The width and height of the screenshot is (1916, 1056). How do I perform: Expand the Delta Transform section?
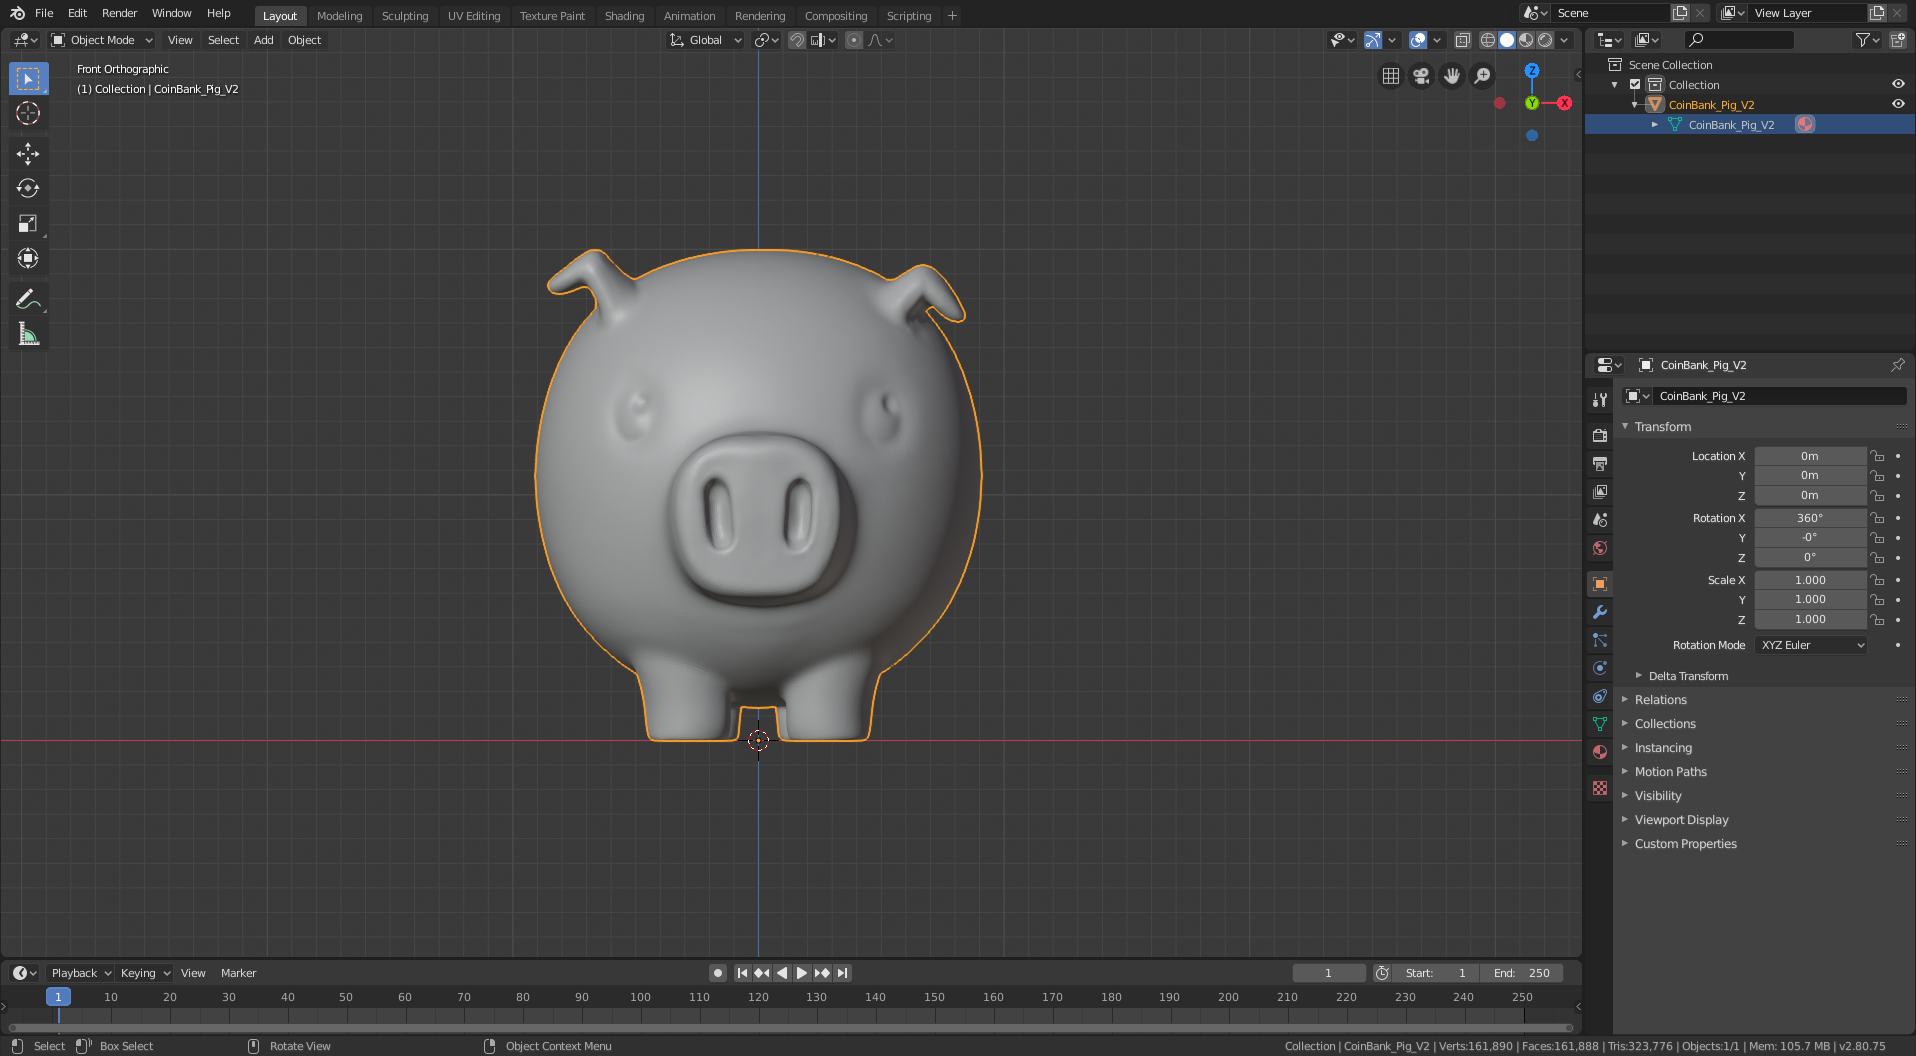pos(1687,676)
